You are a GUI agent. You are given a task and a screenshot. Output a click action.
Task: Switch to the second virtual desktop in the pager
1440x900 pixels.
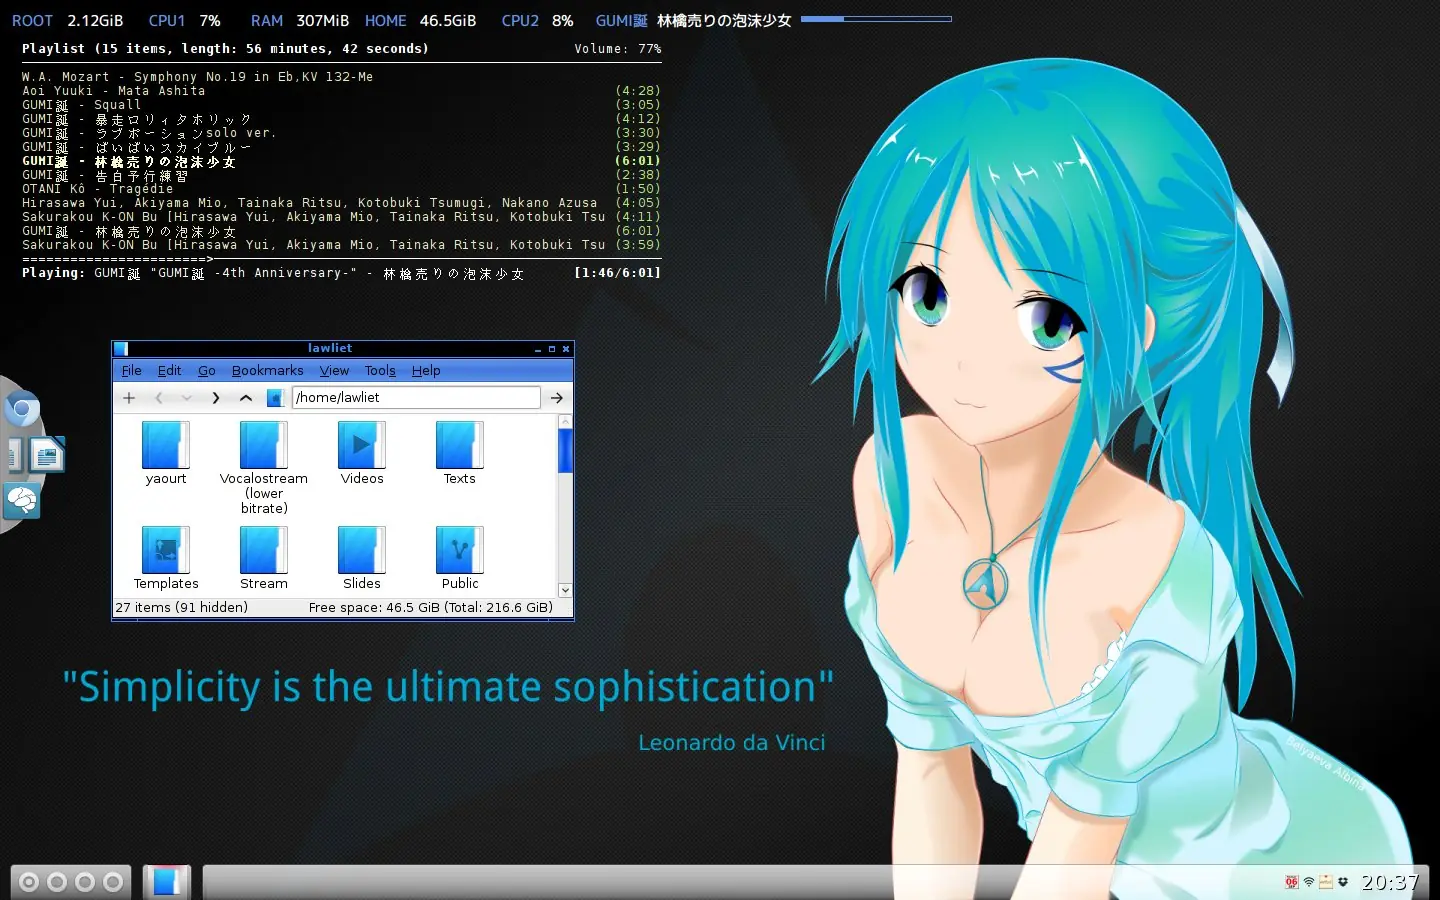55,882
